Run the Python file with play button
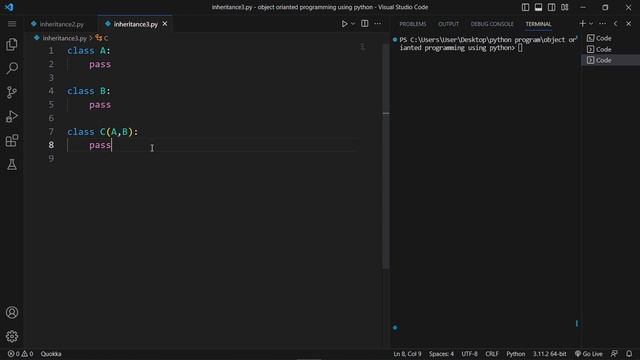The width and height of the screenshot is (640, 360). [344, 24]
